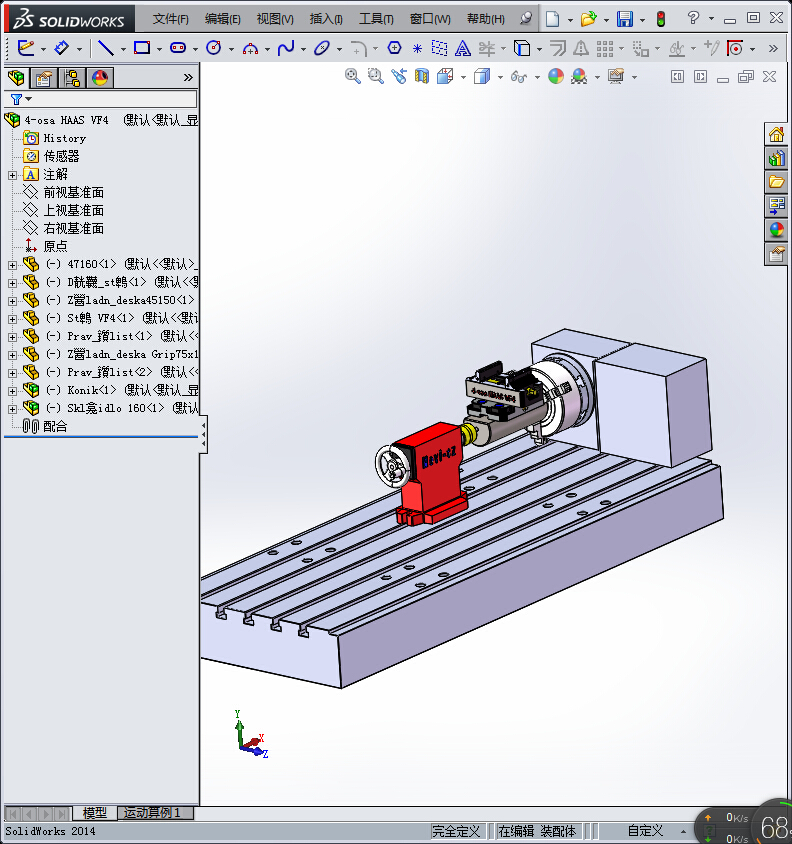Click the Rebuild traffic light icon

661,19
